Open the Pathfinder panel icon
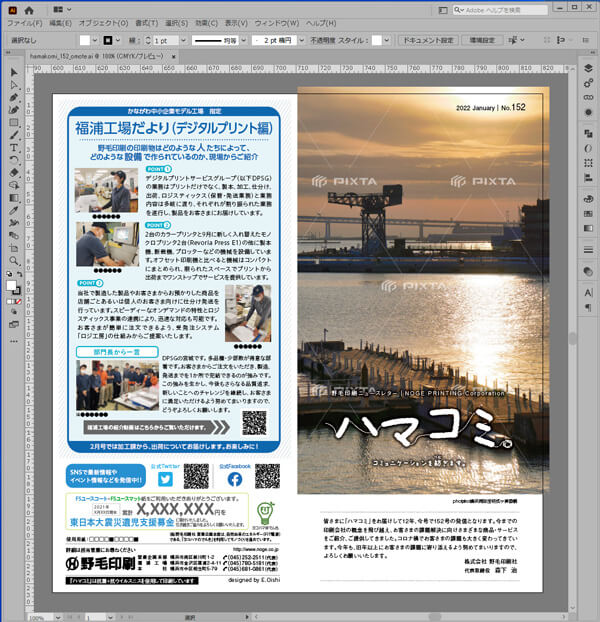The image size is (600, 622). [x=588, y=134]
